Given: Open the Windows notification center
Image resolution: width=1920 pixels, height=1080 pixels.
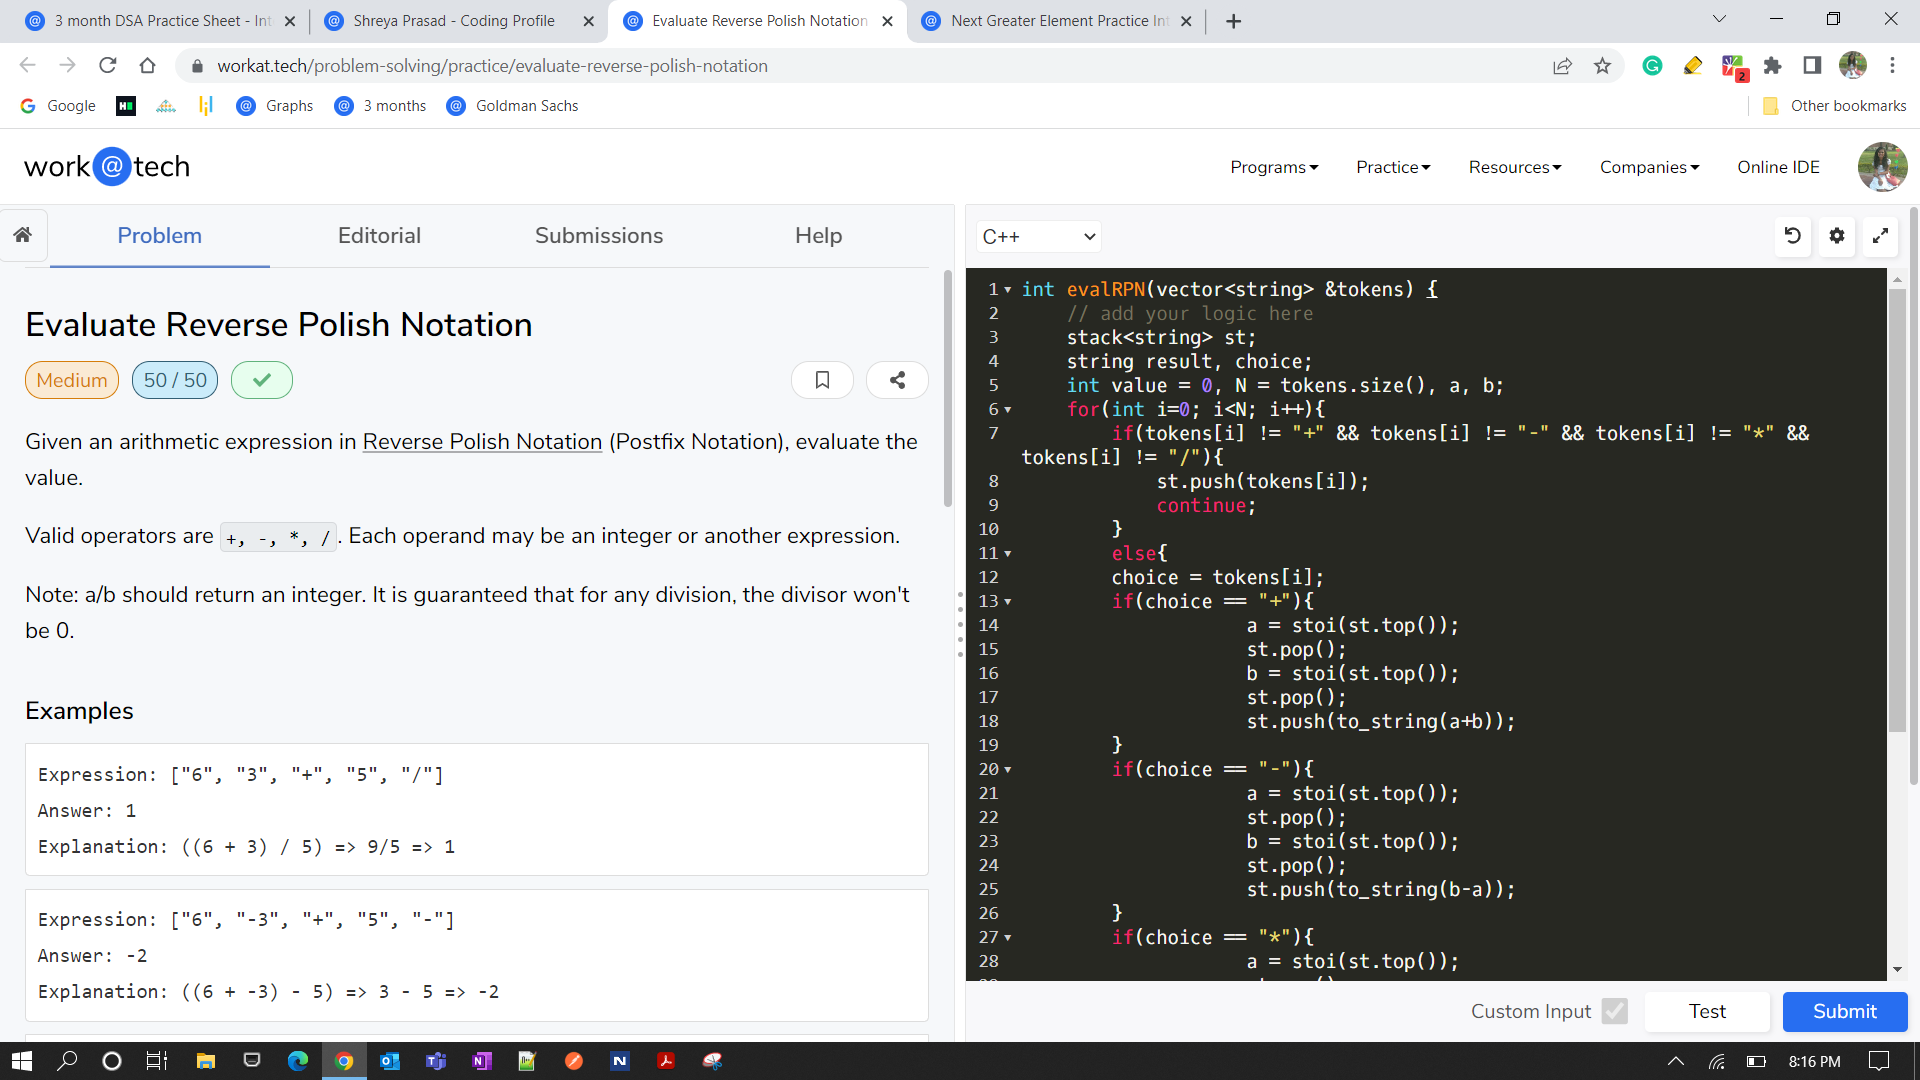Looking at the screenshot, I should point(1879,1061).
